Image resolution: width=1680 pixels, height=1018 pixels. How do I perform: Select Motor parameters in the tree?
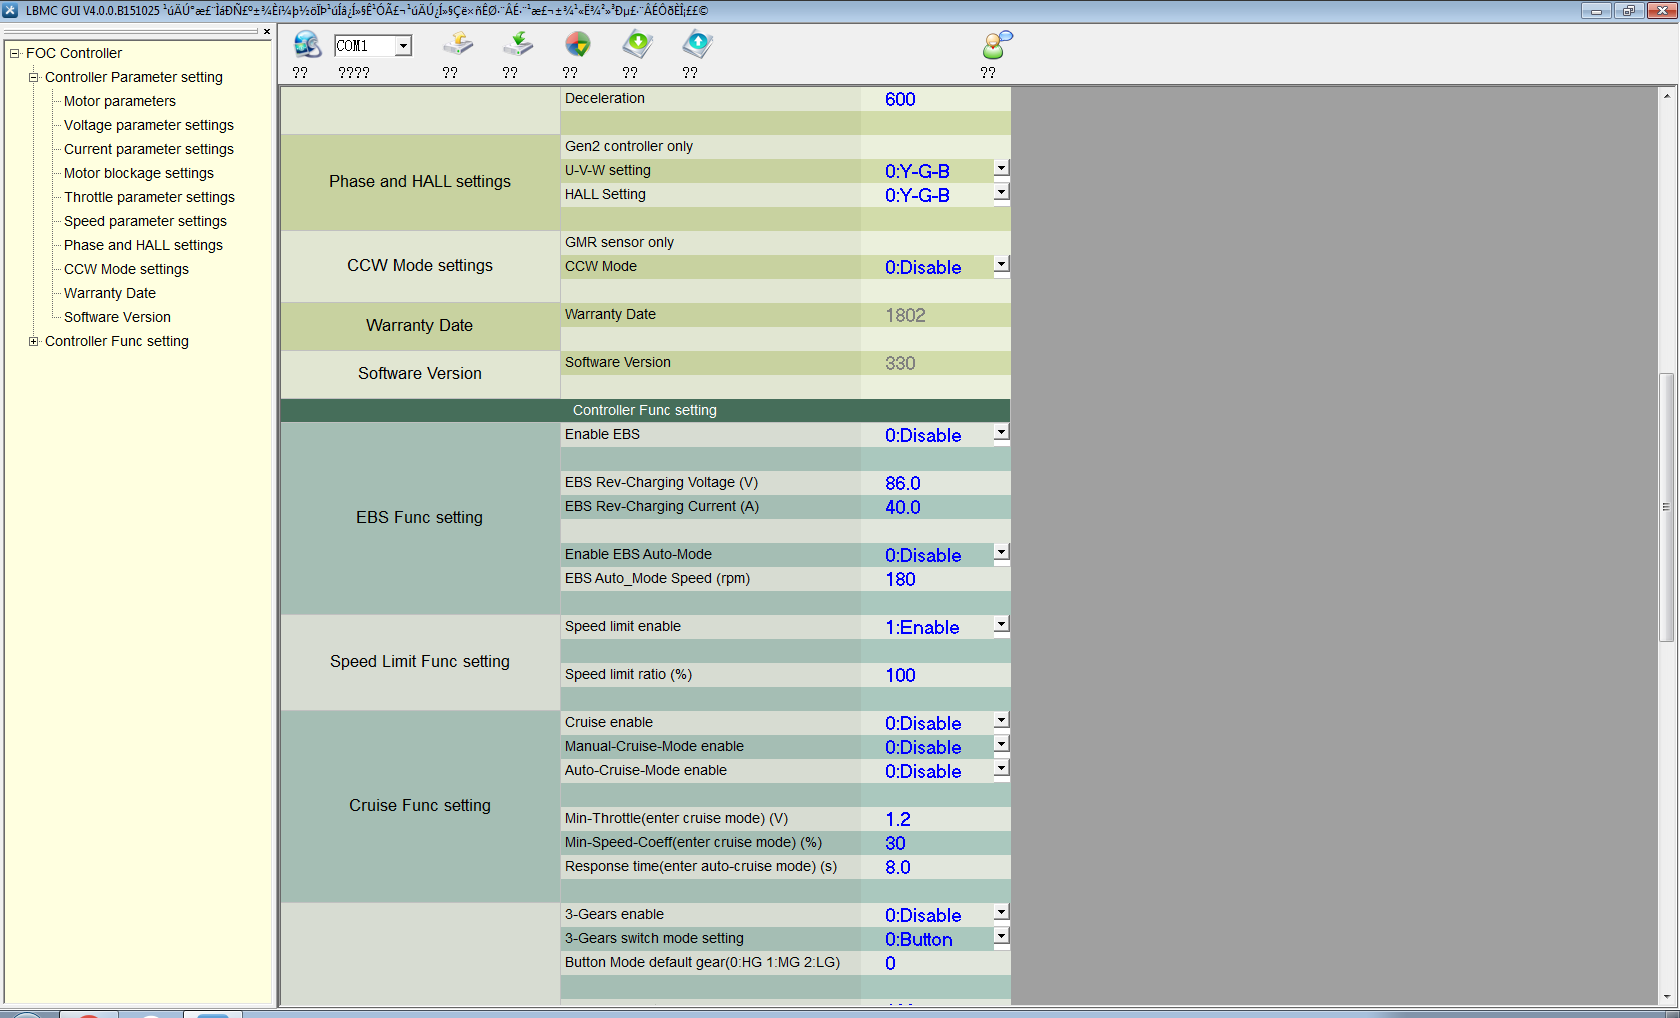coord(119,101)
